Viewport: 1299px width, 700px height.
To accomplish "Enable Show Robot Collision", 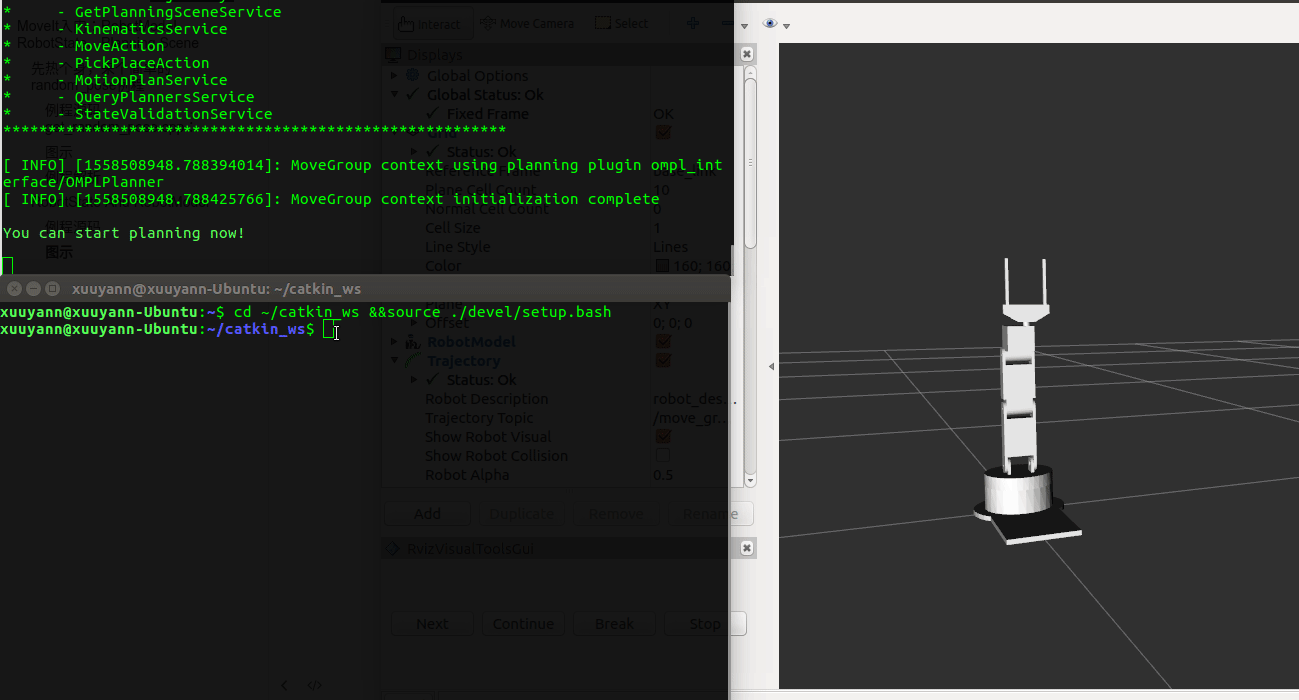I will (662, 455).
